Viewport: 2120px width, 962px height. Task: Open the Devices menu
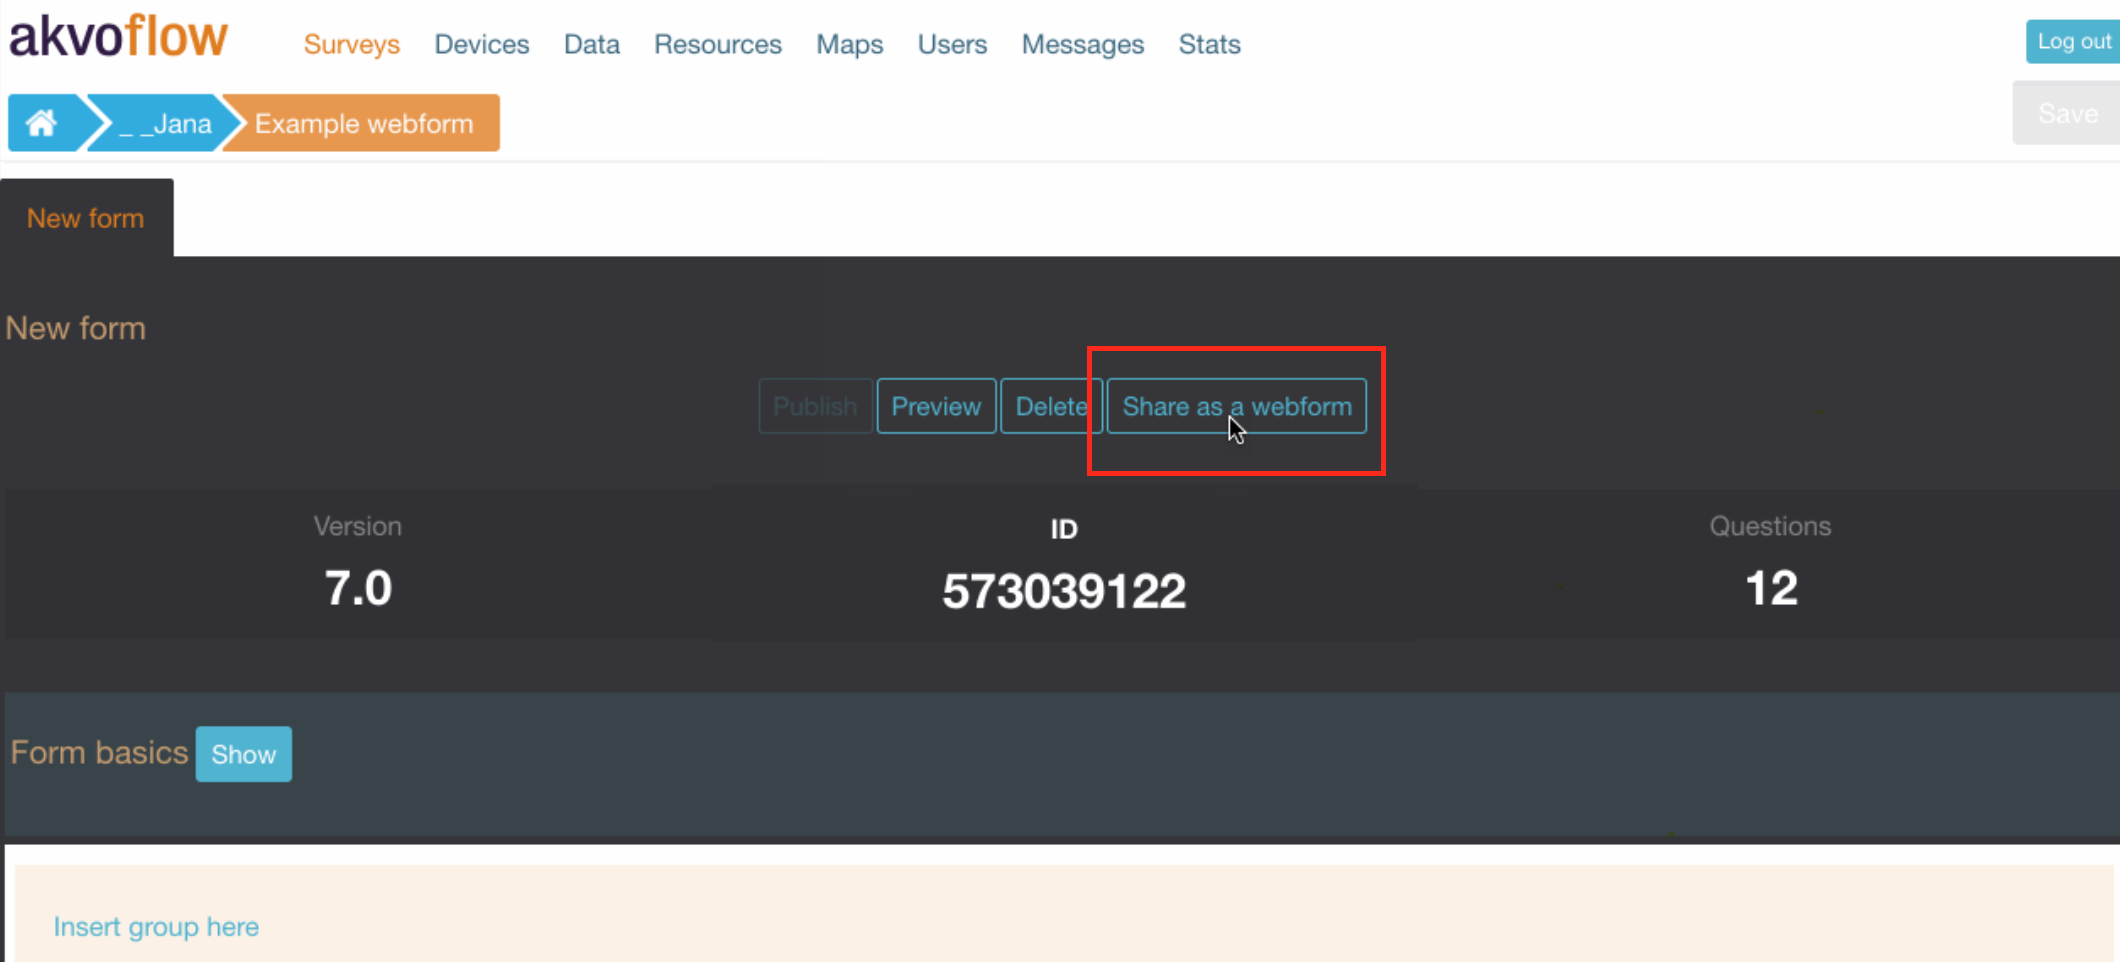(x=482, y=44)
